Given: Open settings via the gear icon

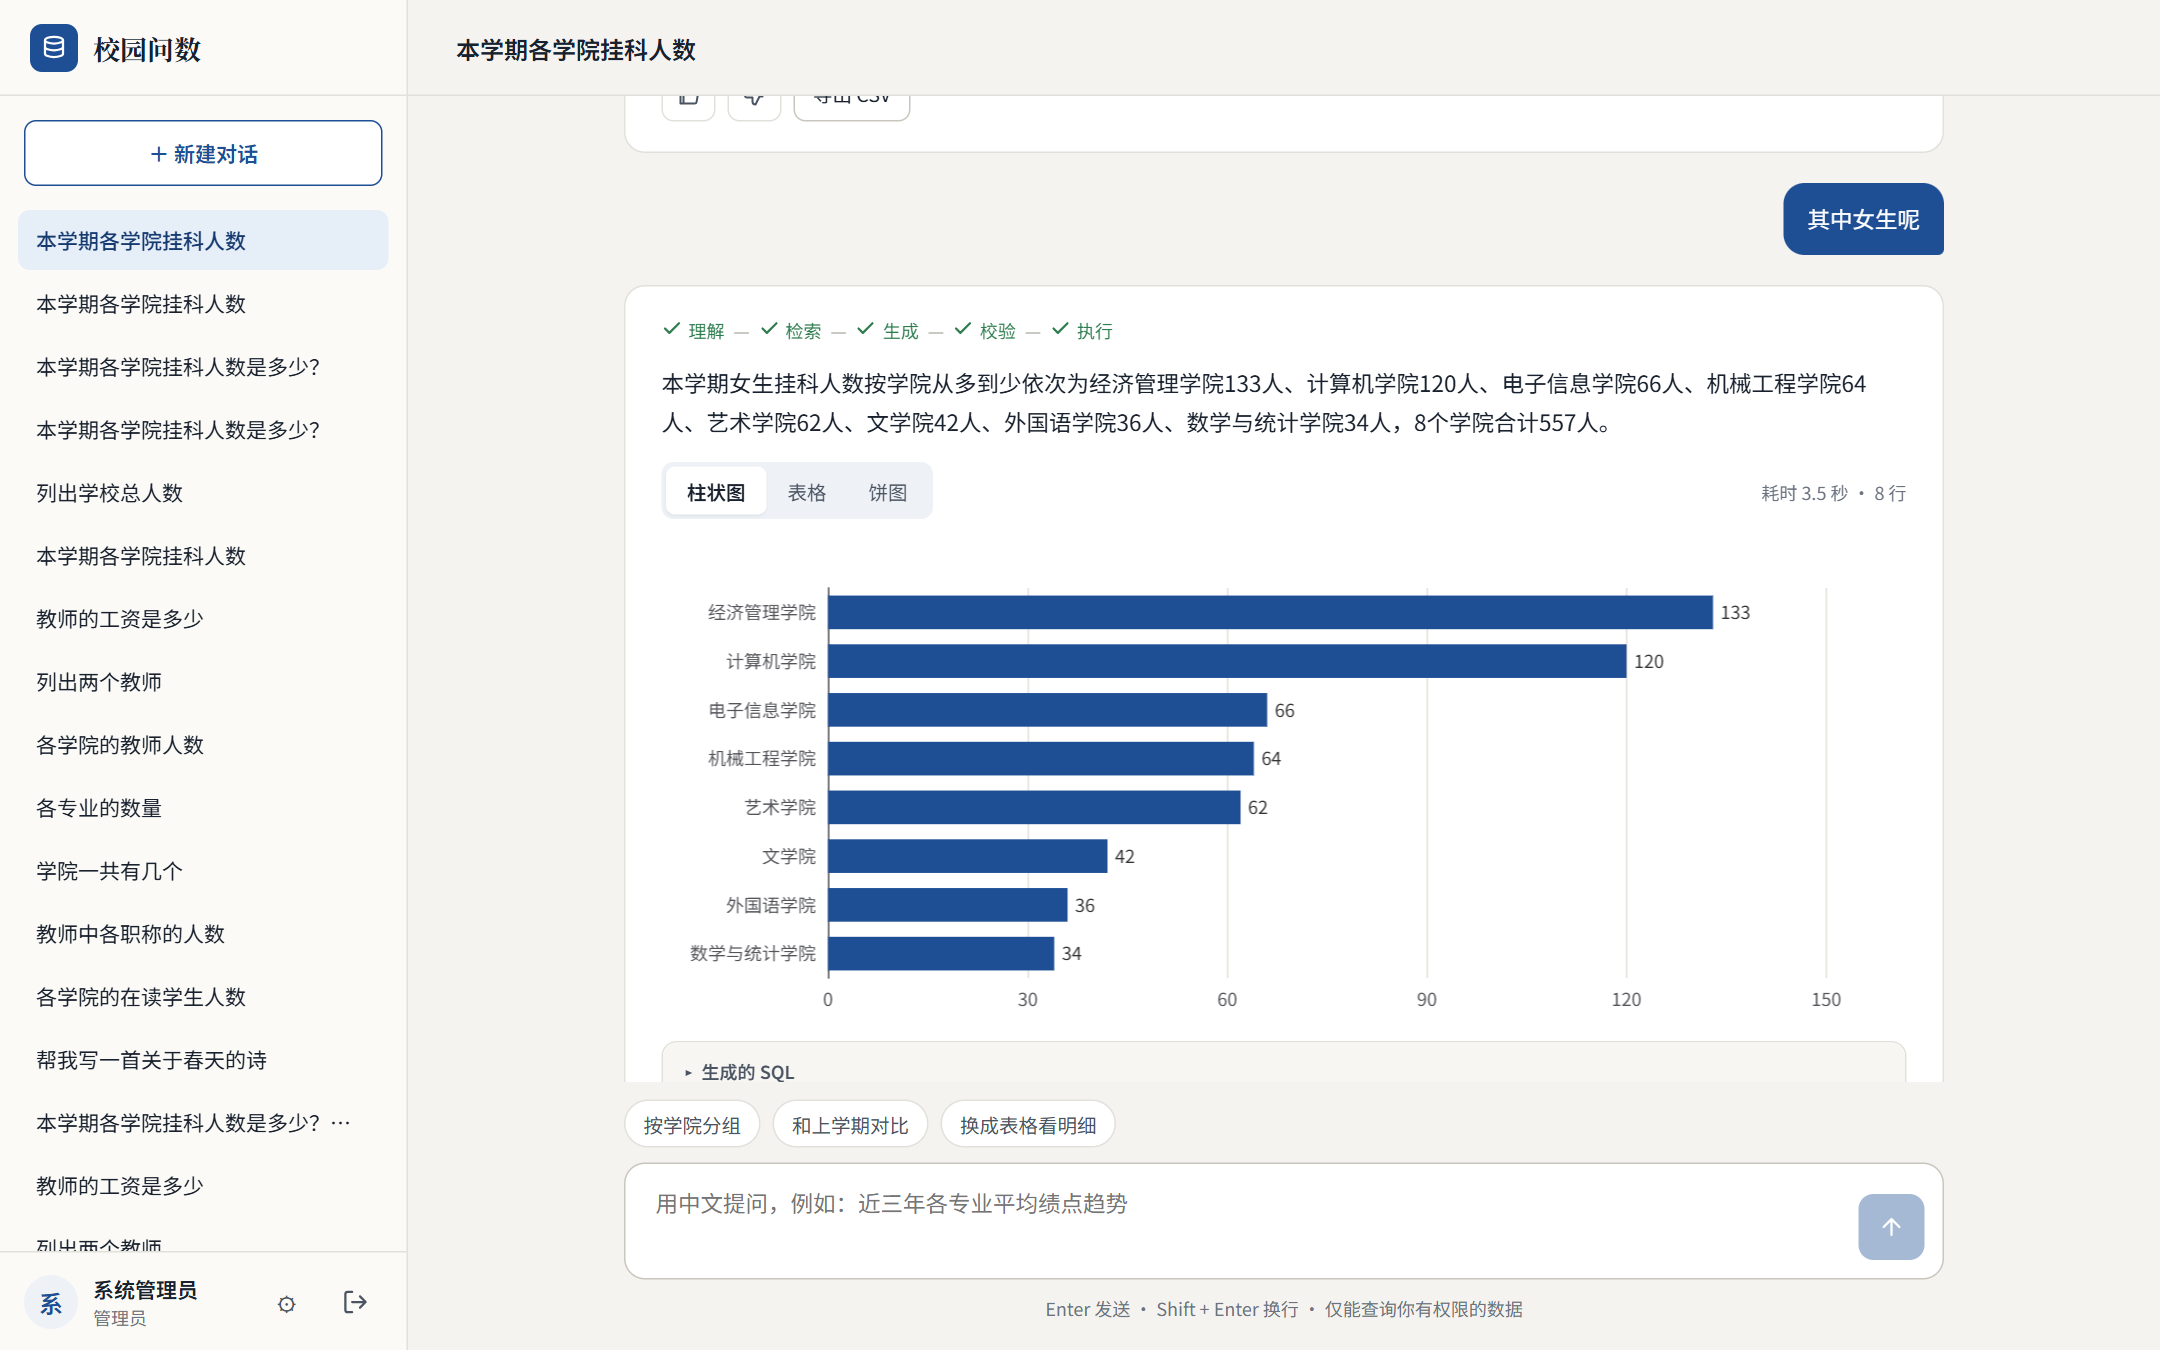Looking at the screenshot, I should tap(287, 1304).
